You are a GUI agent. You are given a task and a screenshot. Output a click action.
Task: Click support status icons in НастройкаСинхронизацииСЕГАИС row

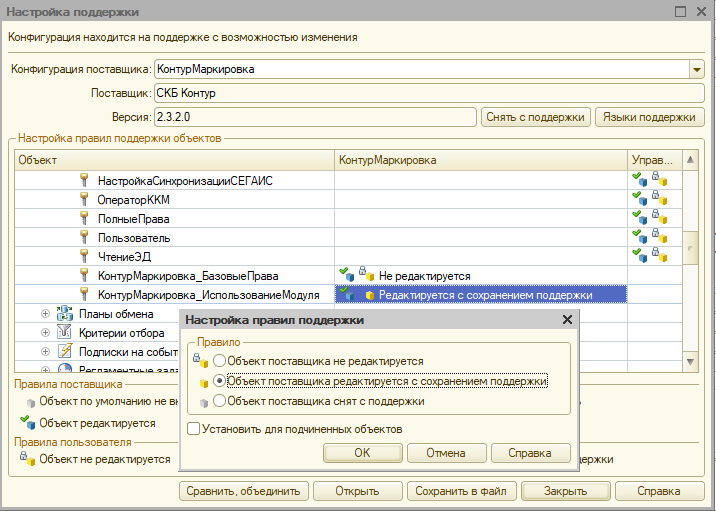[x=650, y=179]
